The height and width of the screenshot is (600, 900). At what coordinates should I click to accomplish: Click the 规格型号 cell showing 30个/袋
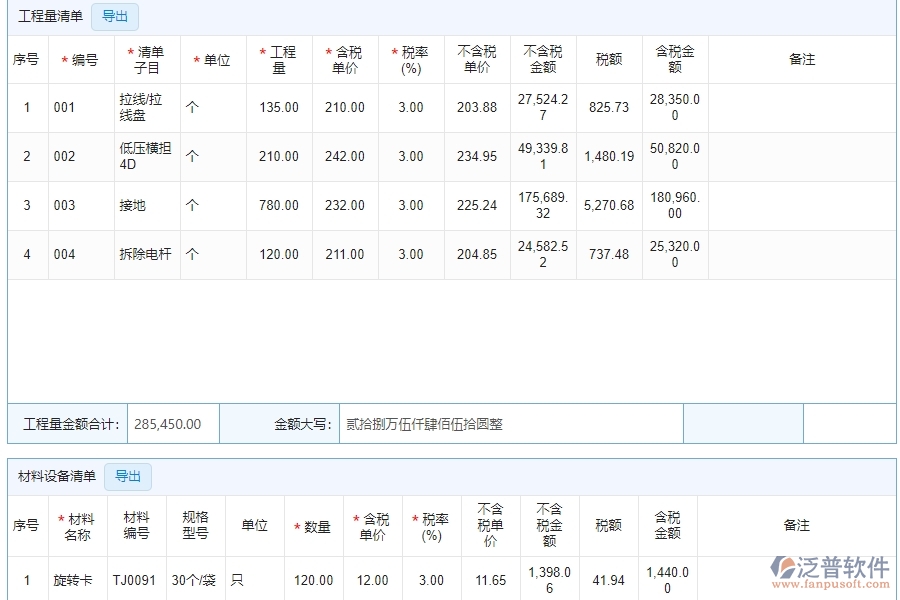pyautogui.click(x=195, y=581)
